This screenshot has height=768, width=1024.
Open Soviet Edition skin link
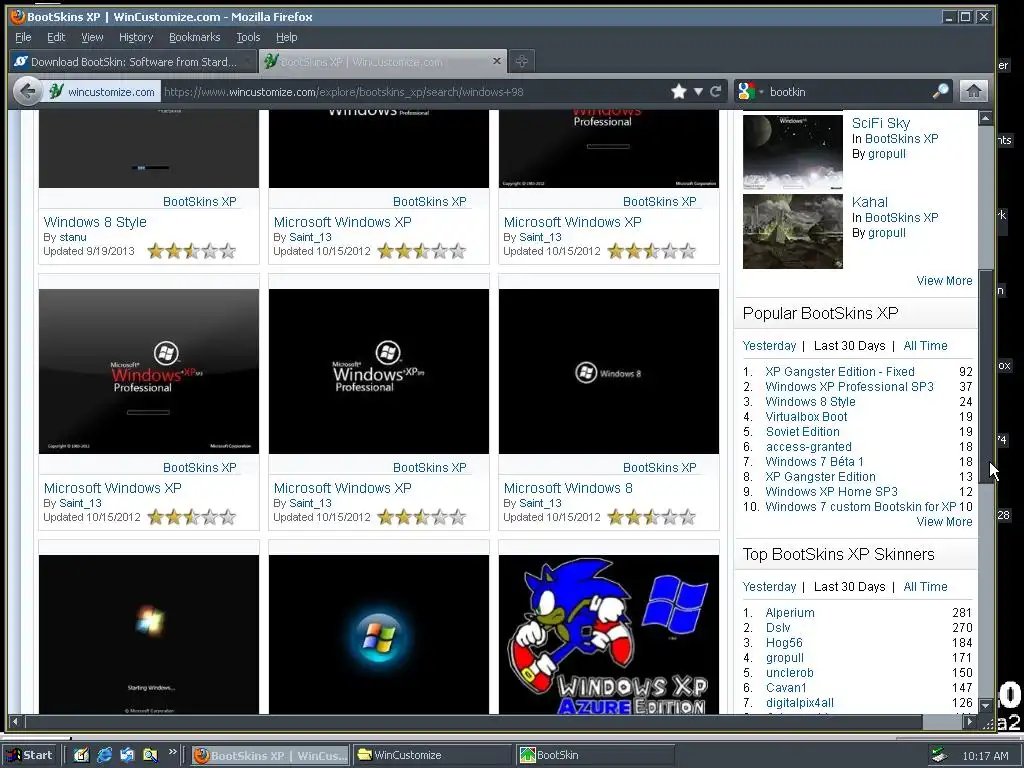[x=802, y=432]
